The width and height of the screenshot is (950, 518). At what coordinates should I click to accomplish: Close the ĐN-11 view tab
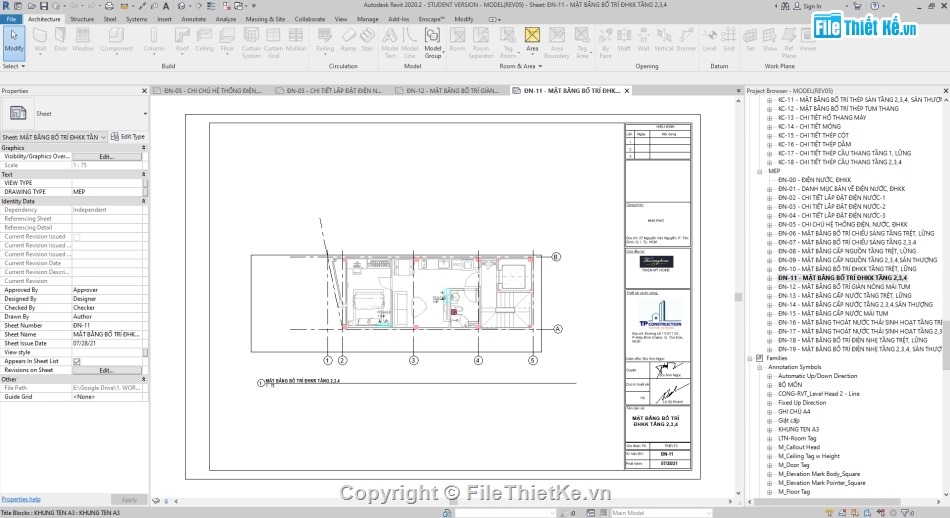pos(627,91)
